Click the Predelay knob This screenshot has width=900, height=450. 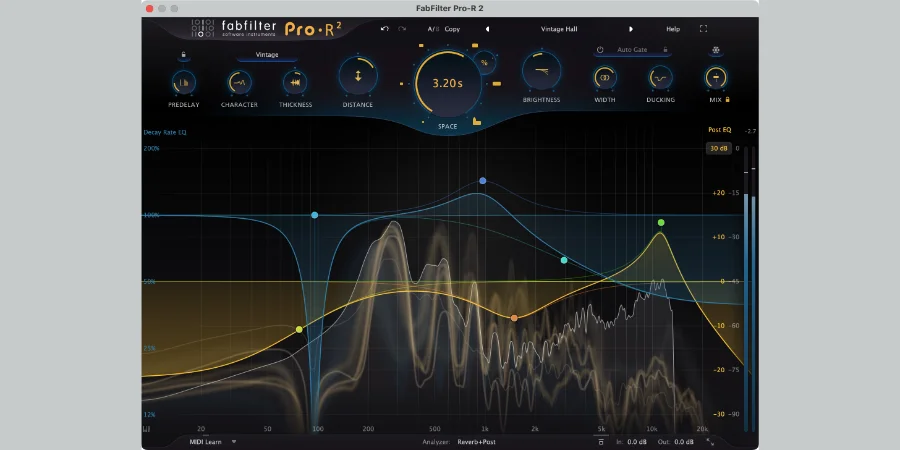coord(184,83)
